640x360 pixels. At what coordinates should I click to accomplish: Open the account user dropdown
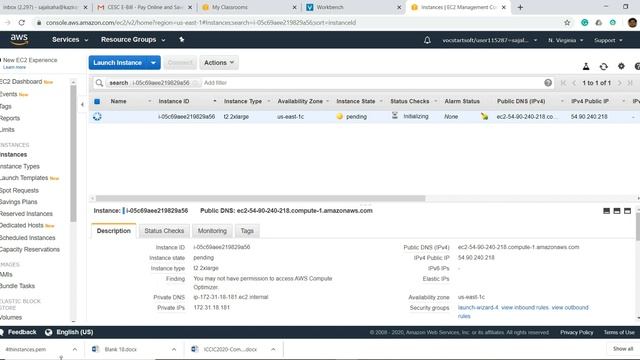[489, 40]
